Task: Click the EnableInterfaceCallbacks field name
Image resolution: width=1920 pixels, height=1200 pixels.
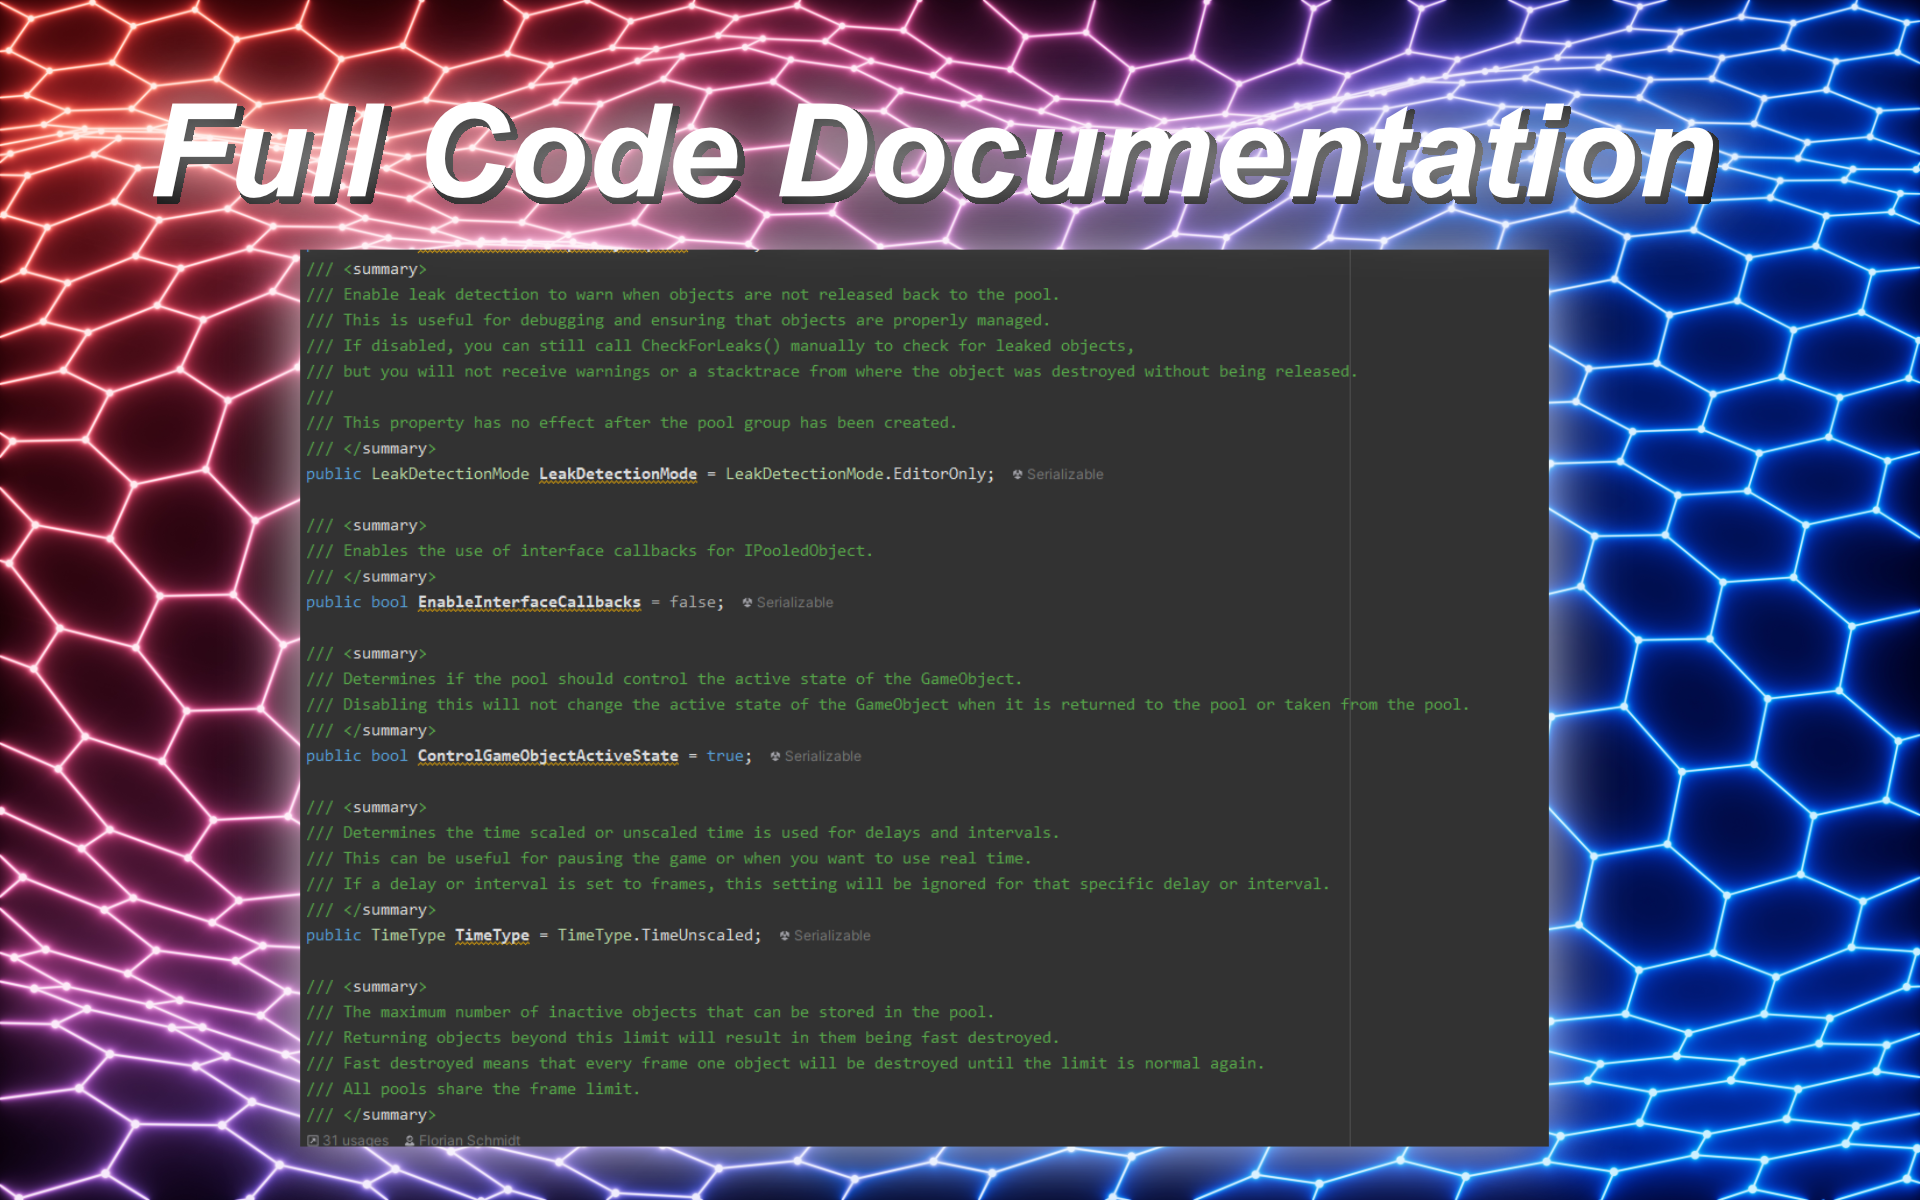Action: pyautogui.click(x=529, y=602)
